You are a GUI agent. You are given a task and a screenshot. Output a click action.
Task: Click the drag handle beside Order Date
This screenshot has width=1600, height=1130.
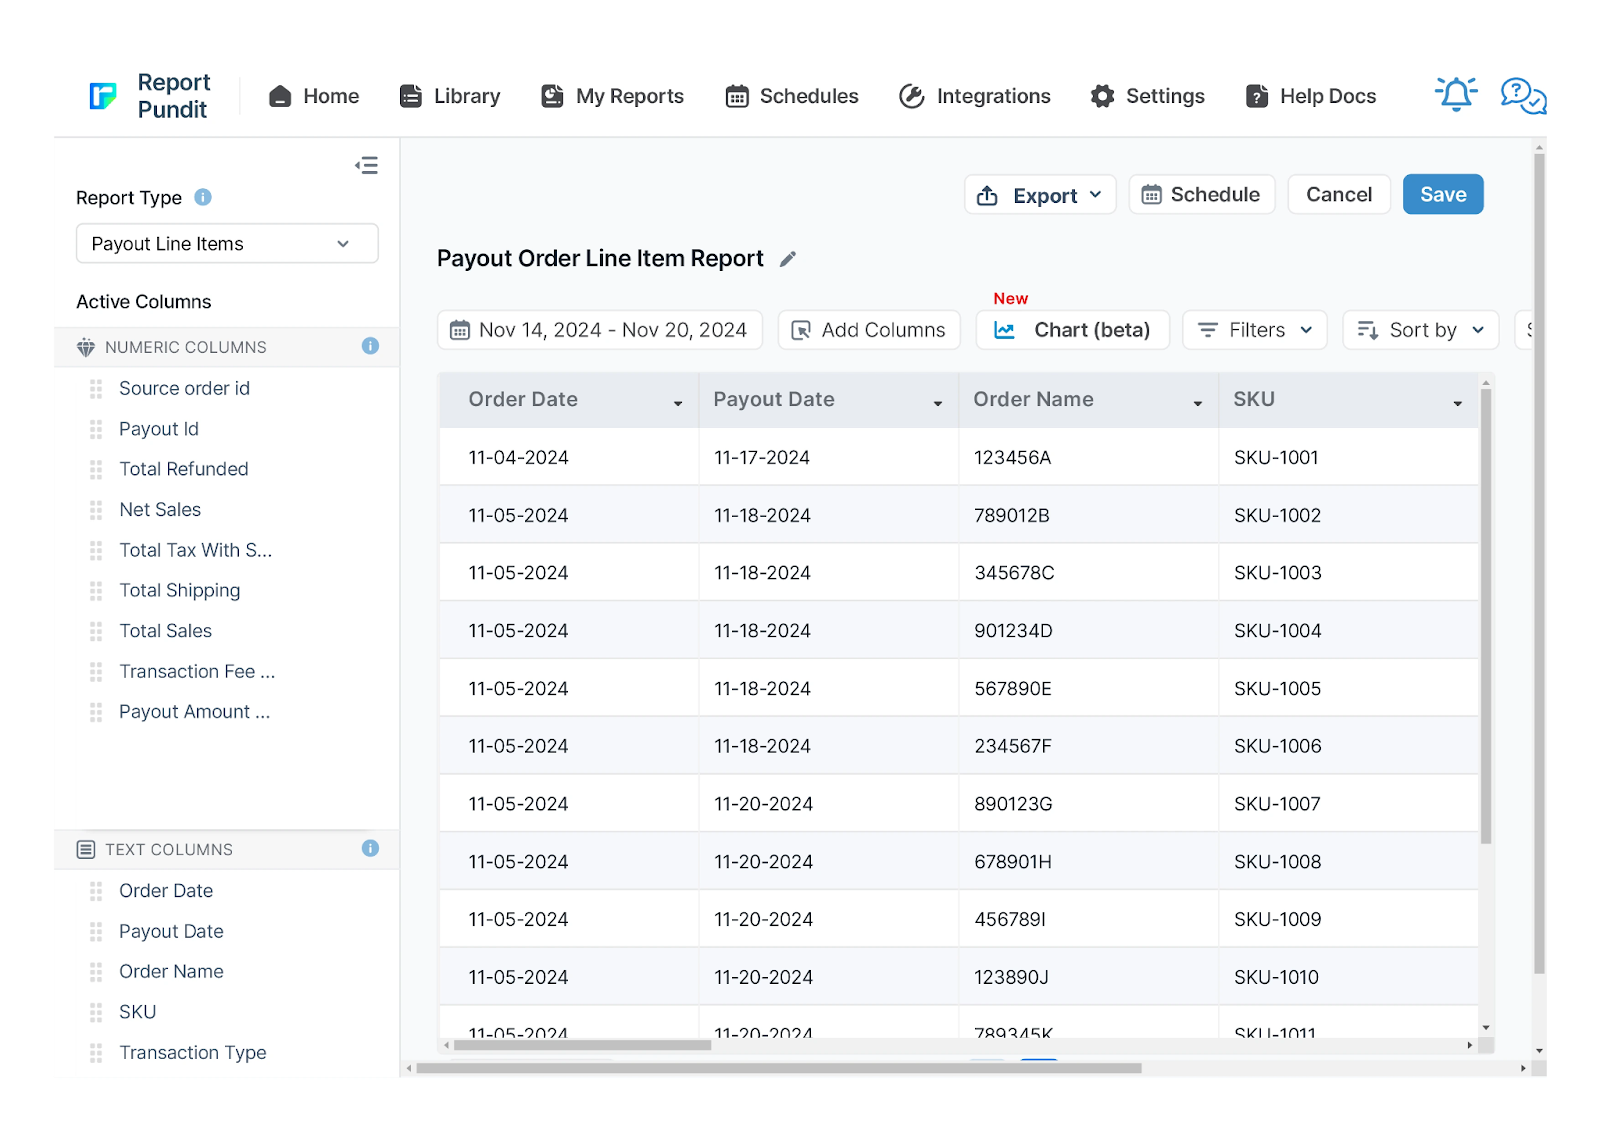coord(96,891)
